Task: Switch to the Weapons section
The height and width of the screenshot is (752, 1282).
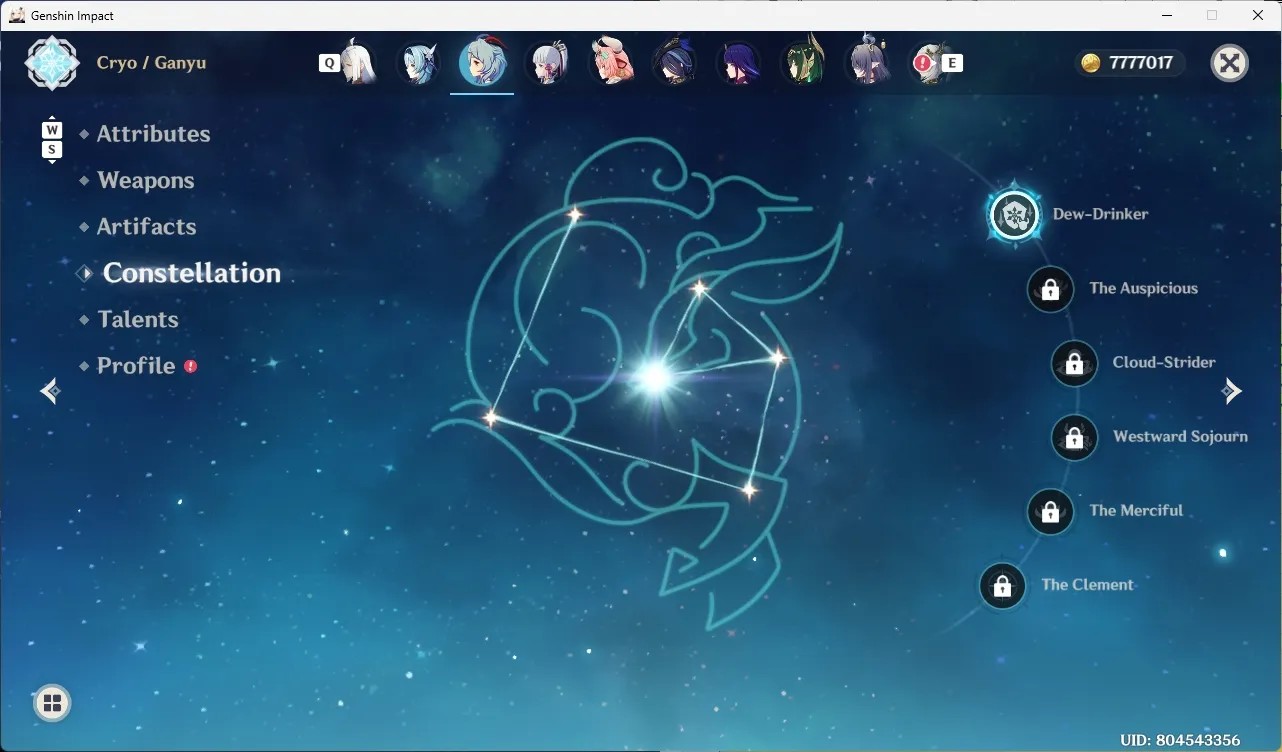Action: 146,181
